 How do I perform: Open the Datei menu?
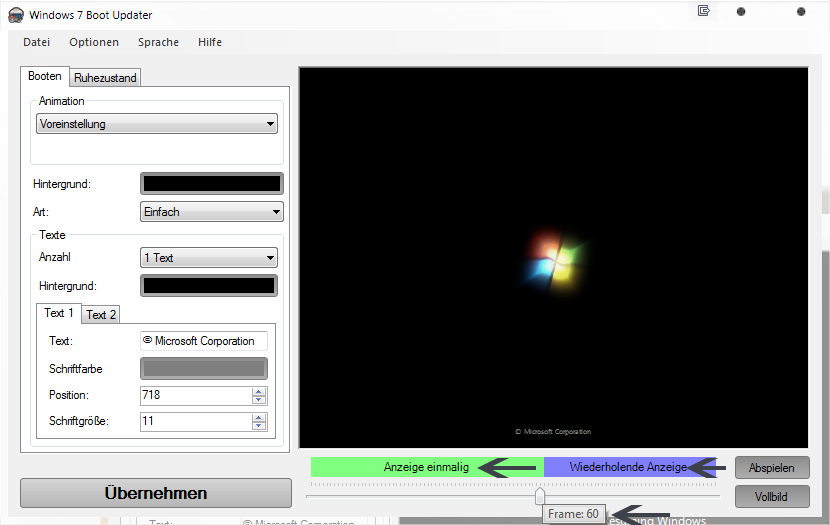[36, 42]
